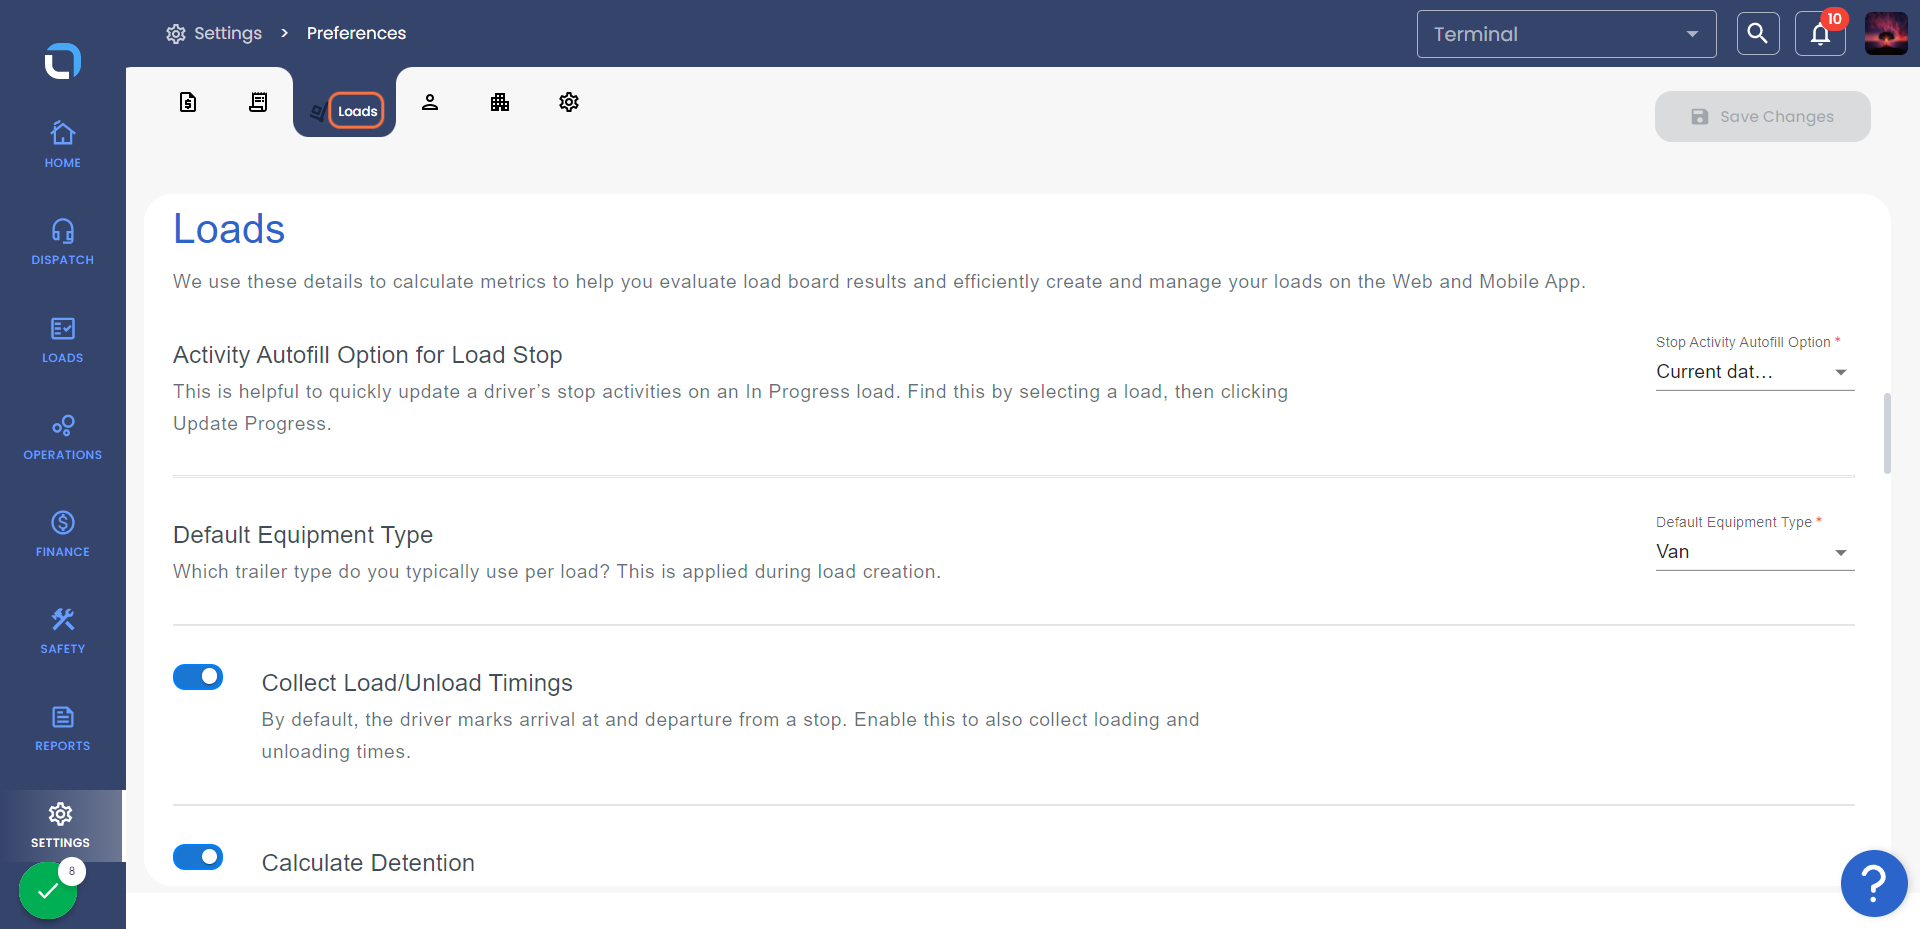This screenshot has height=929, width=1920.
Task: Click the search magnifier icon
Action: pos(1758,34)
